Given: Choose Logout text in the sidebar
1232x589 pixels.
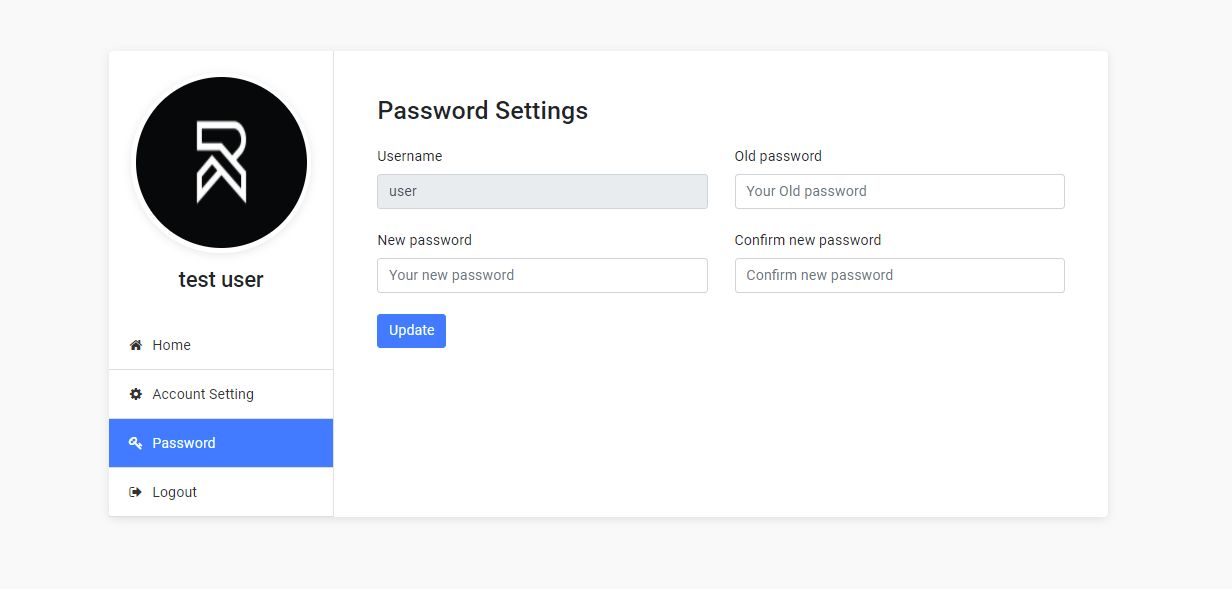Looking at the screenshot, I should tap(175, 492).
